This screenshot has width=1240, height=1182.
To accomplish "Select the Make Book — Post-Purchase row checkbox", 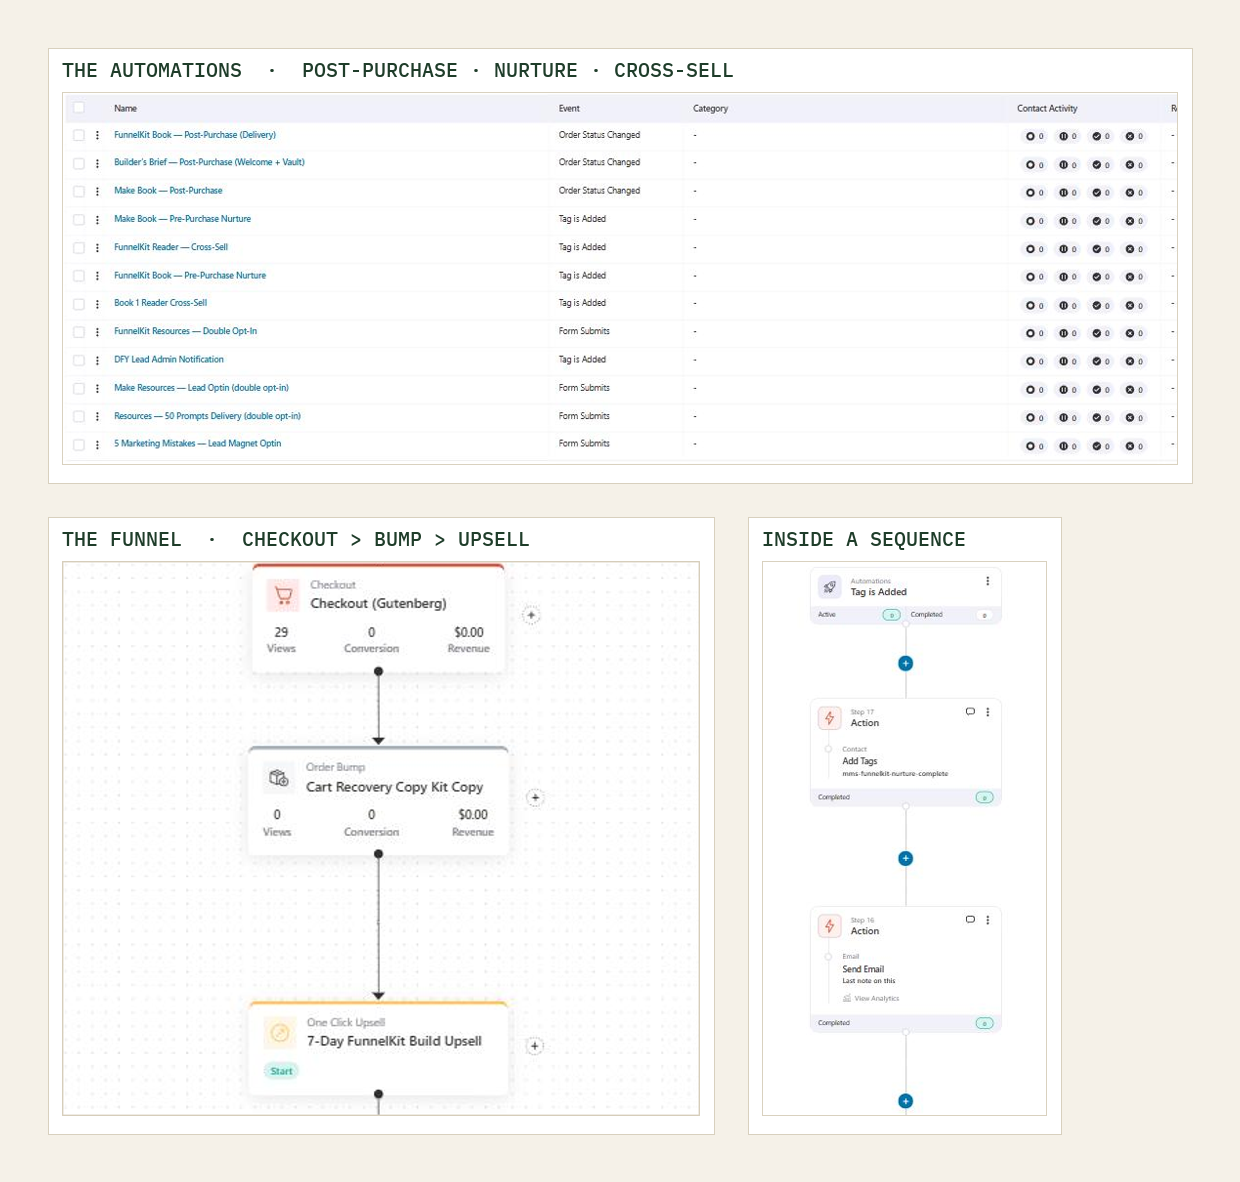I will [x=79, y=191].
